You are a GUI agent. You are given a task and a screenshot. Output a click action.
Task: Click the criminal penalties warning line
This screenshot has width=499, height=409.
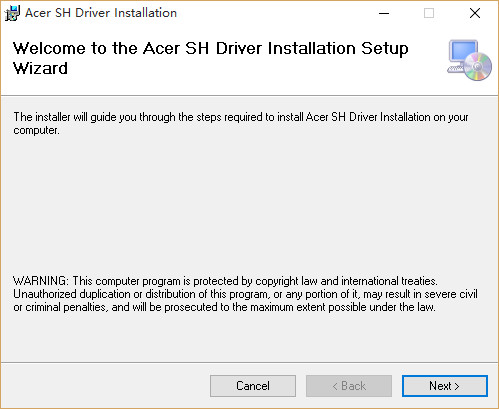click(224, 307)
